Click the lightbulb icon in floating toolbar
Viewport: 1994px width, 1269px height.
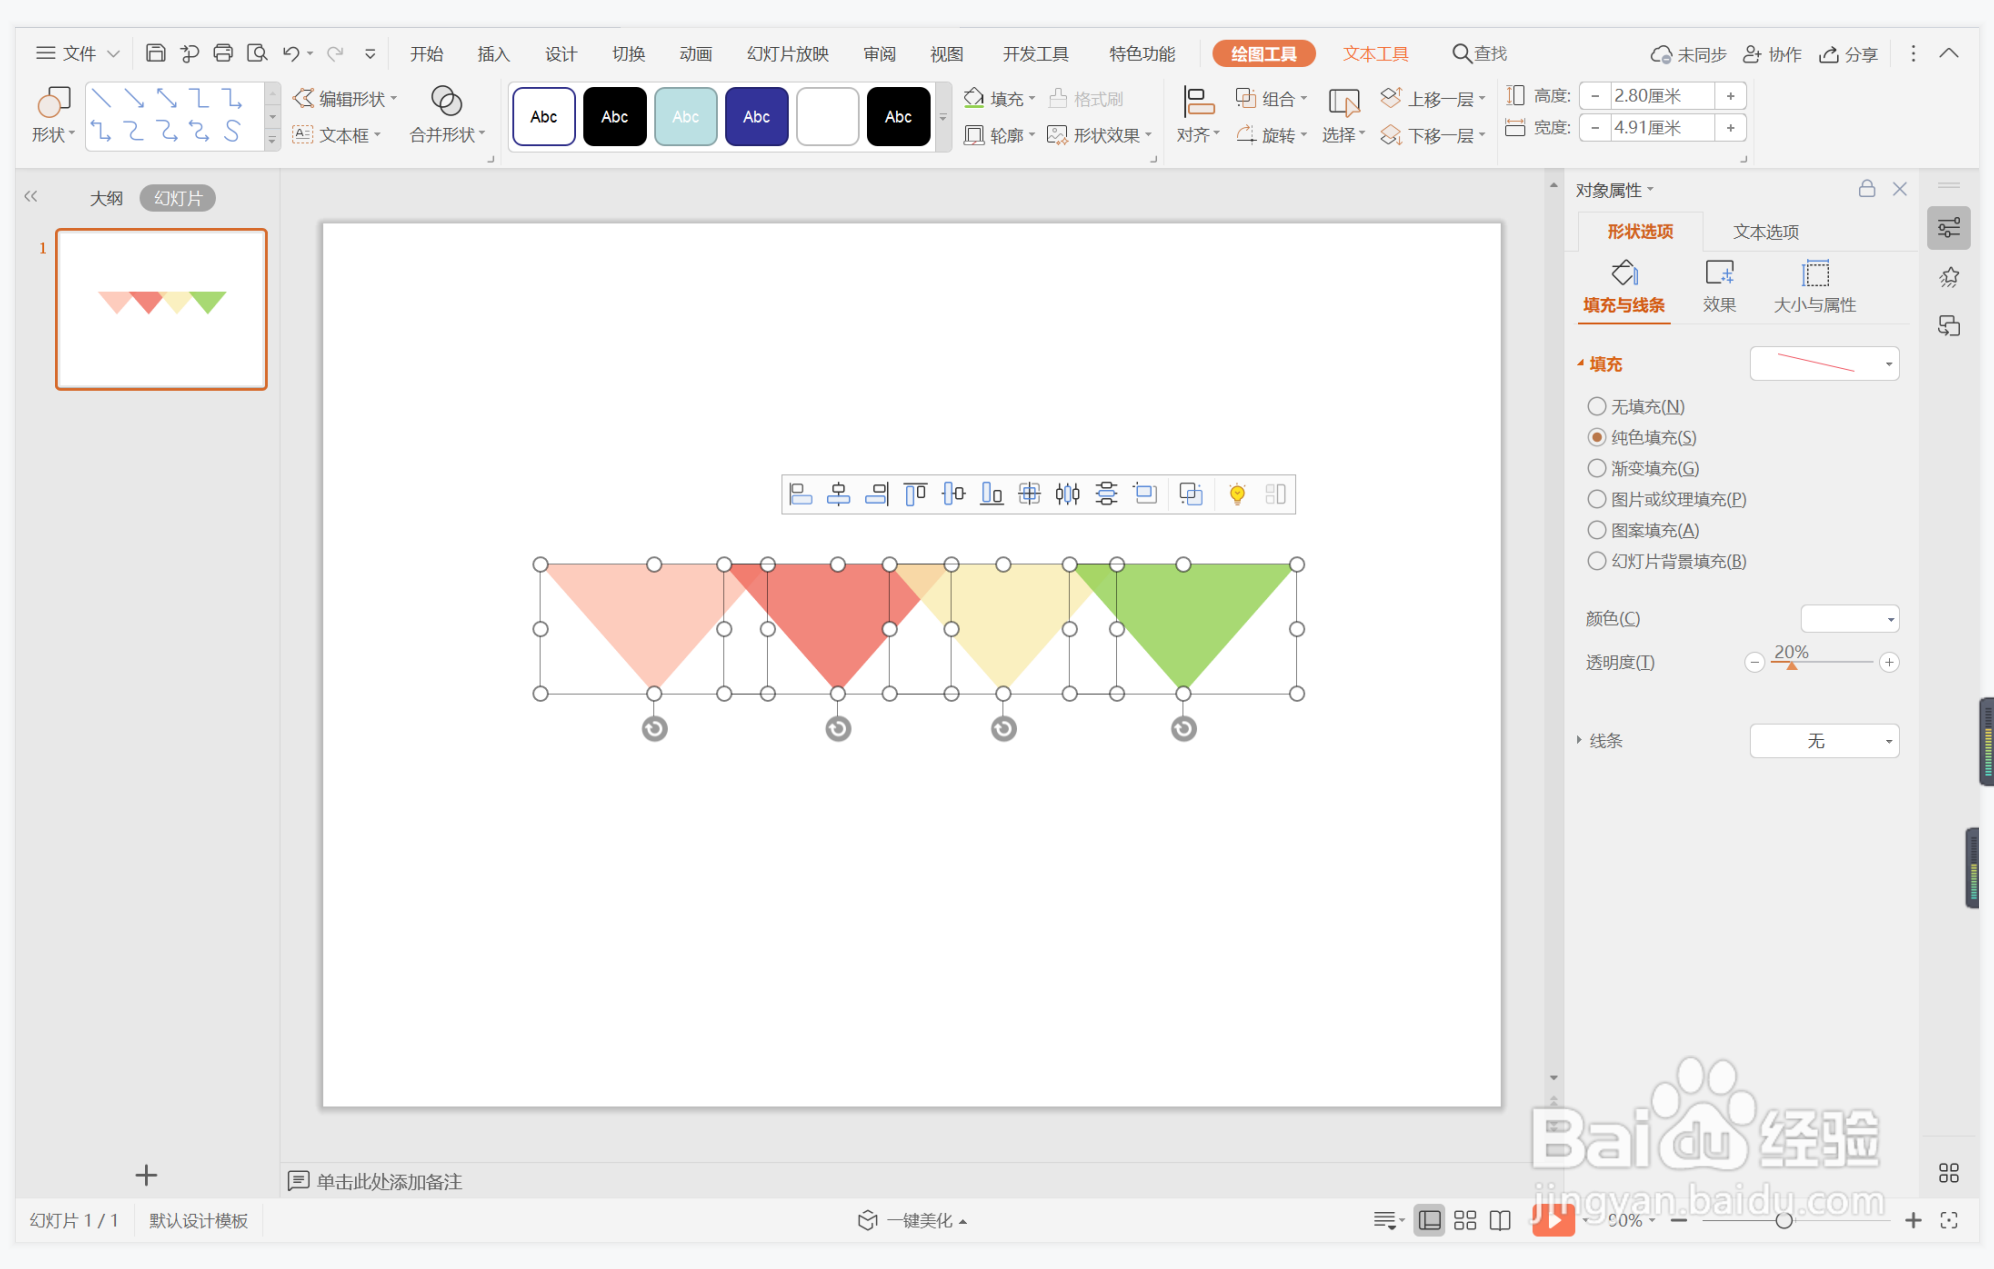pyautogui.click(x=1237, y=494)
